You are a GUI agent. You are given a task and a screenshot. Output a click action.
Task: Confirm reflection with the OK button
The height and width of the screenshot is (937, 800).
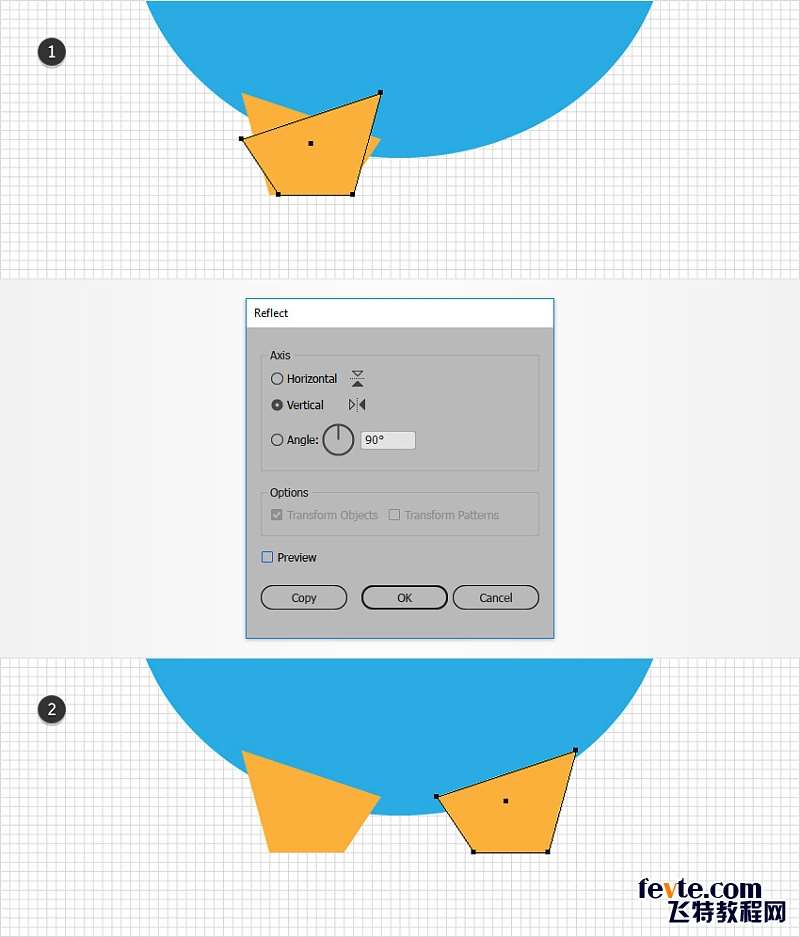(x=404, y=598)
